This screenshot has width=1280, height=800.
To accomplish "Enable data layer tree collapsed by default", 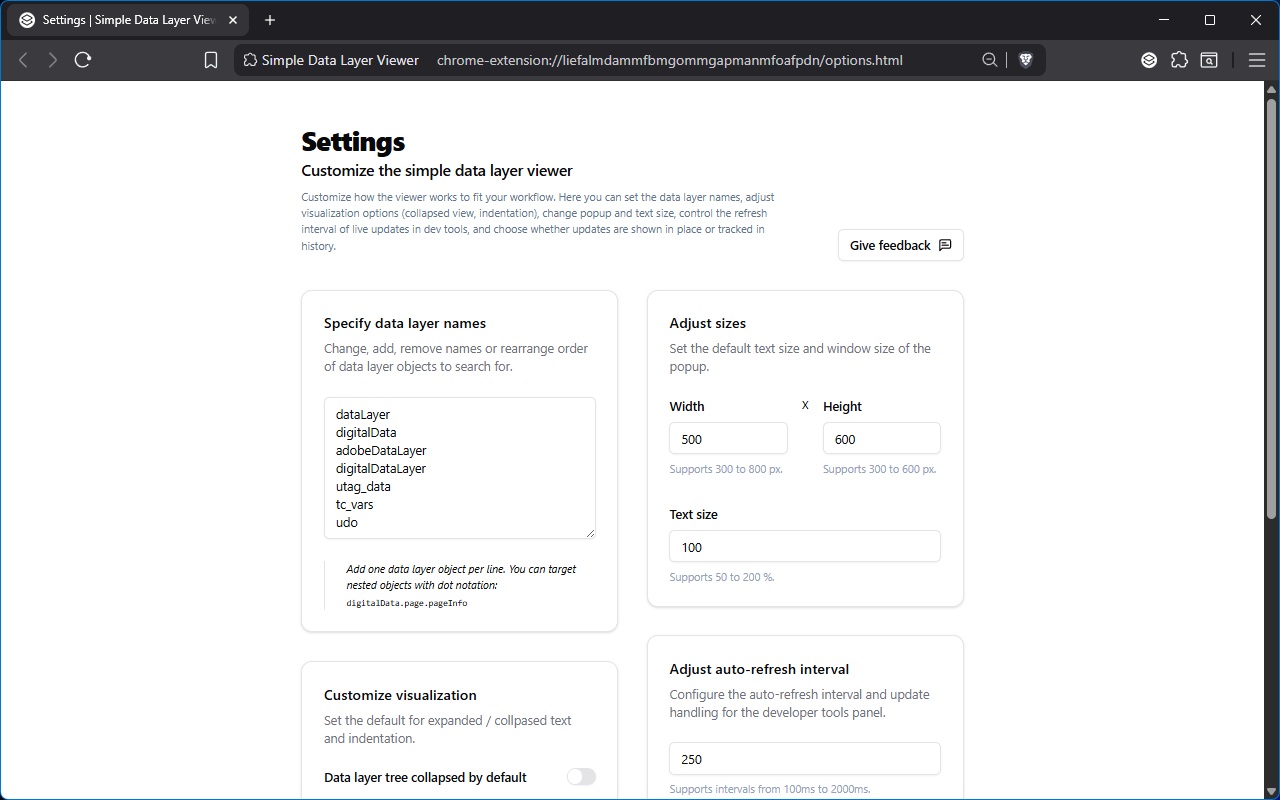I will coord(581,777).
